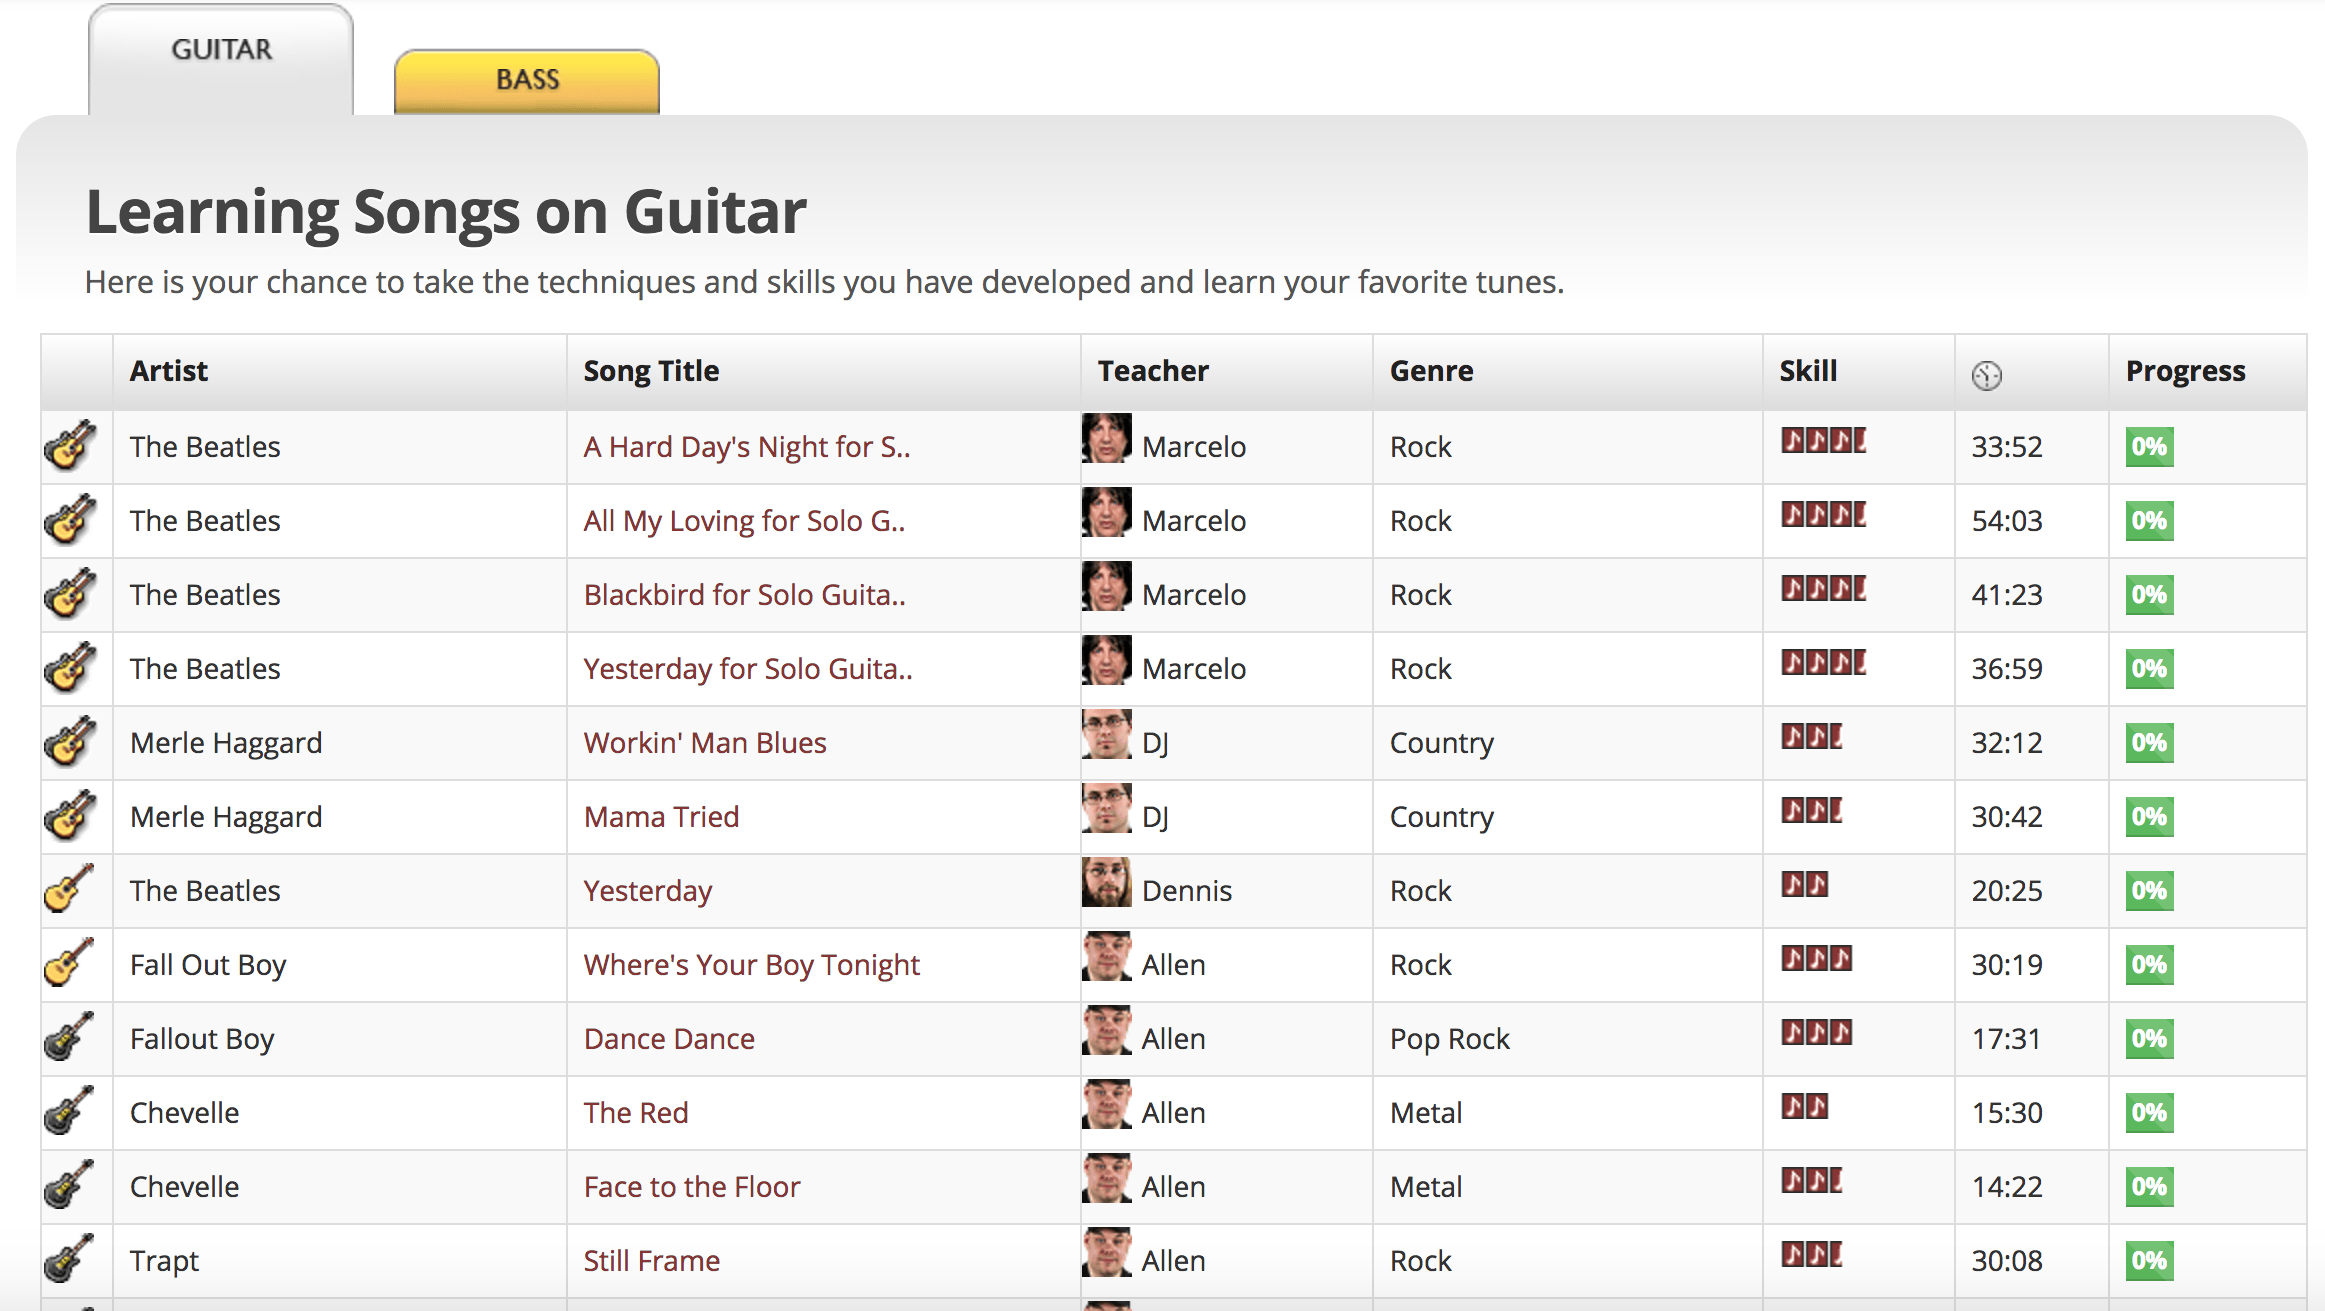This screenshot has width=2325, height=1311.
Task: Click teacher name Dennis
Action: tap(1187, 891)
